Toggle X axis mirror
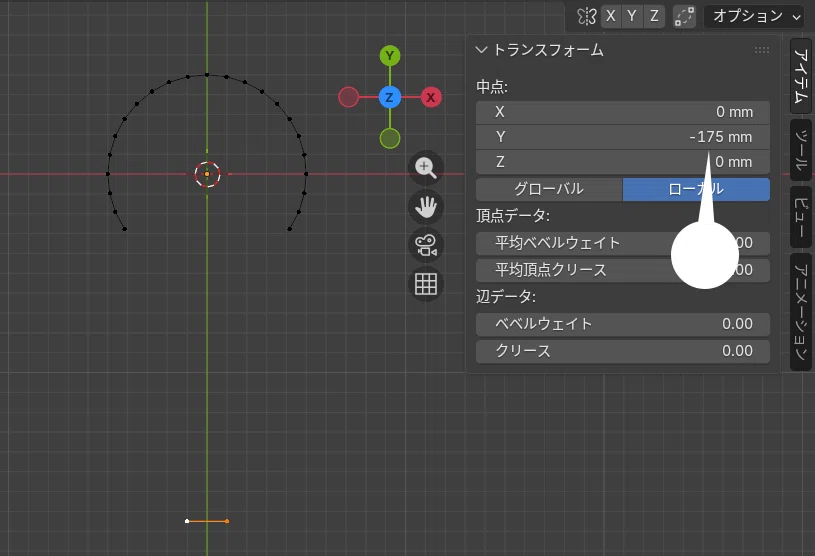The height and width of the screenshot is (556, 815). (x=611, y=16)
